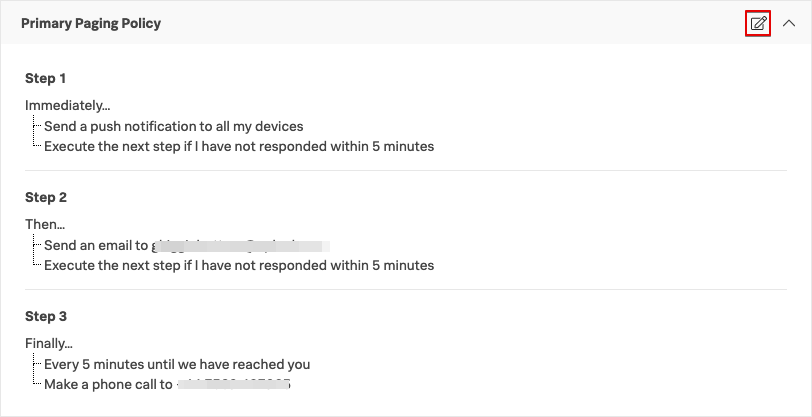Click the empty area of the header bar
The image size is (812, 417).
pyautogui.click(x=450, y=23)
